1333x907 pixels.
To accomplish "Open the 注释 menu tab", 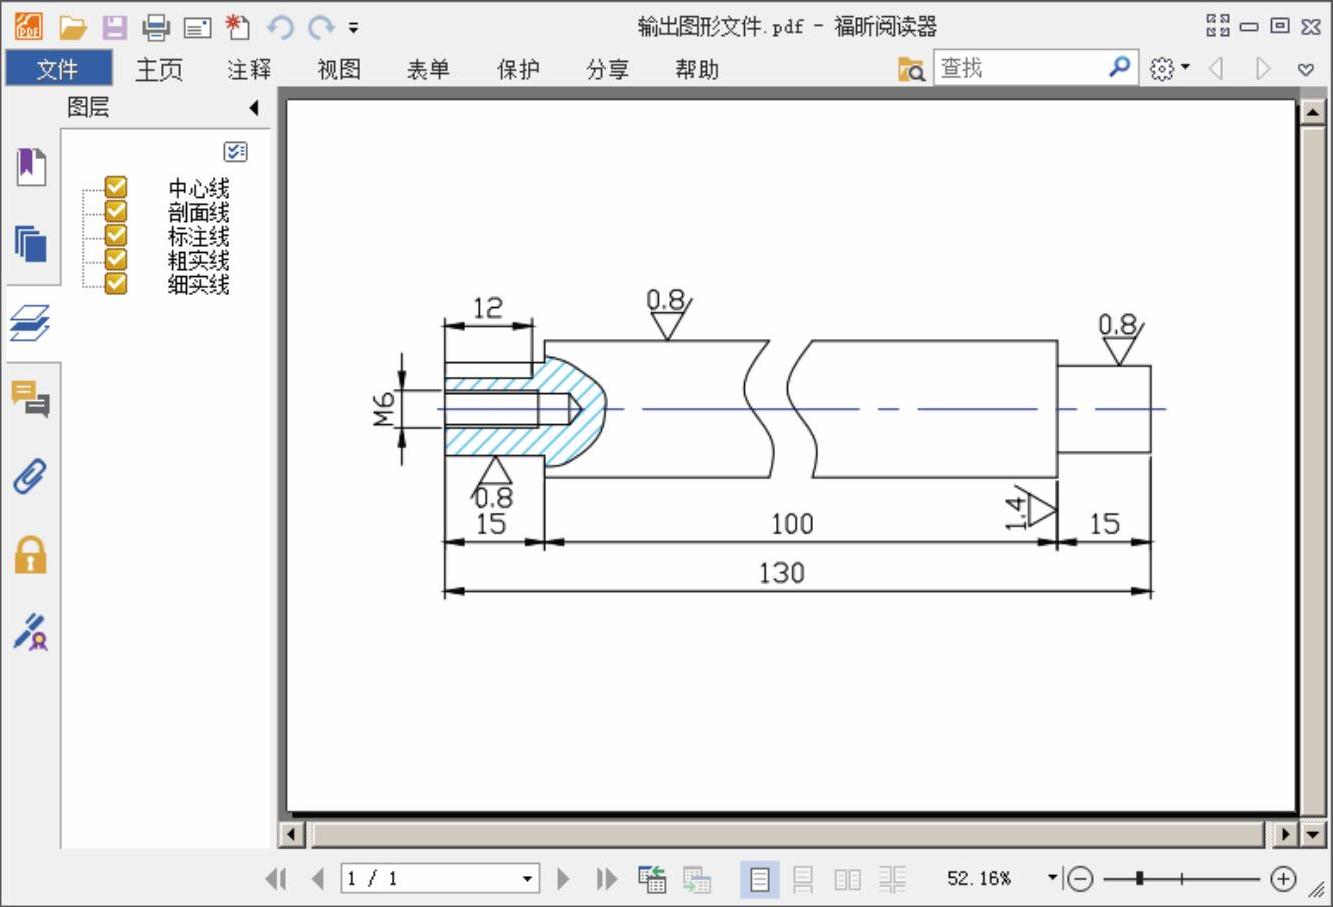I will [x=249, y=69].
